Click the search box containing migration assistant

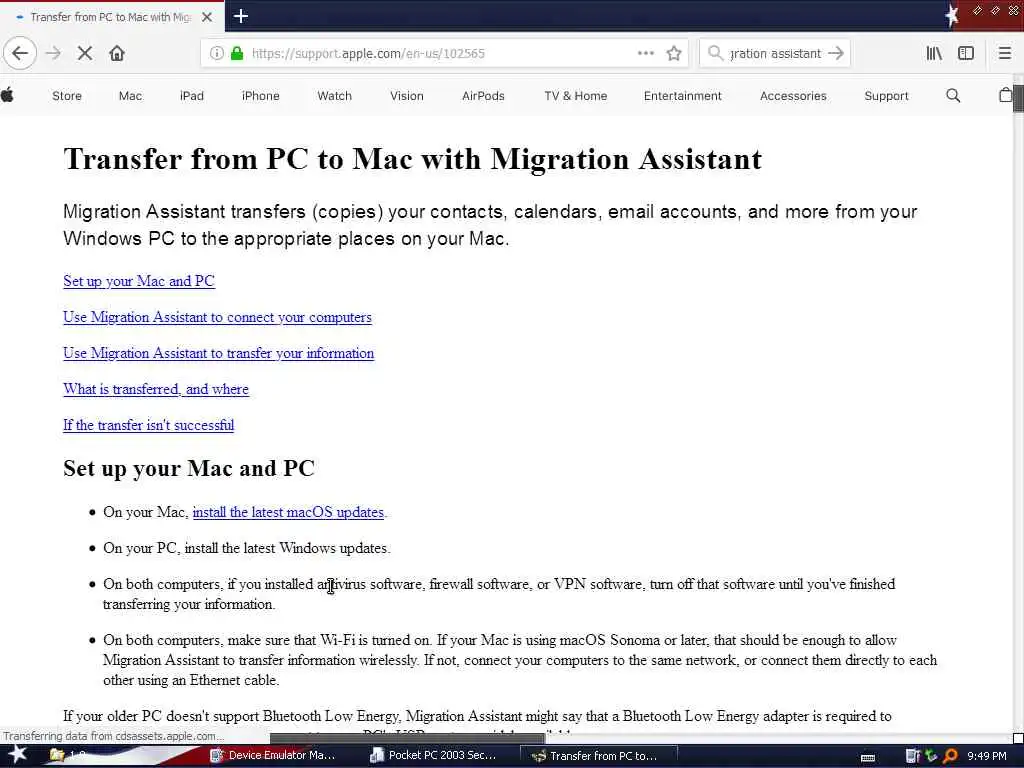pos(775,54)
